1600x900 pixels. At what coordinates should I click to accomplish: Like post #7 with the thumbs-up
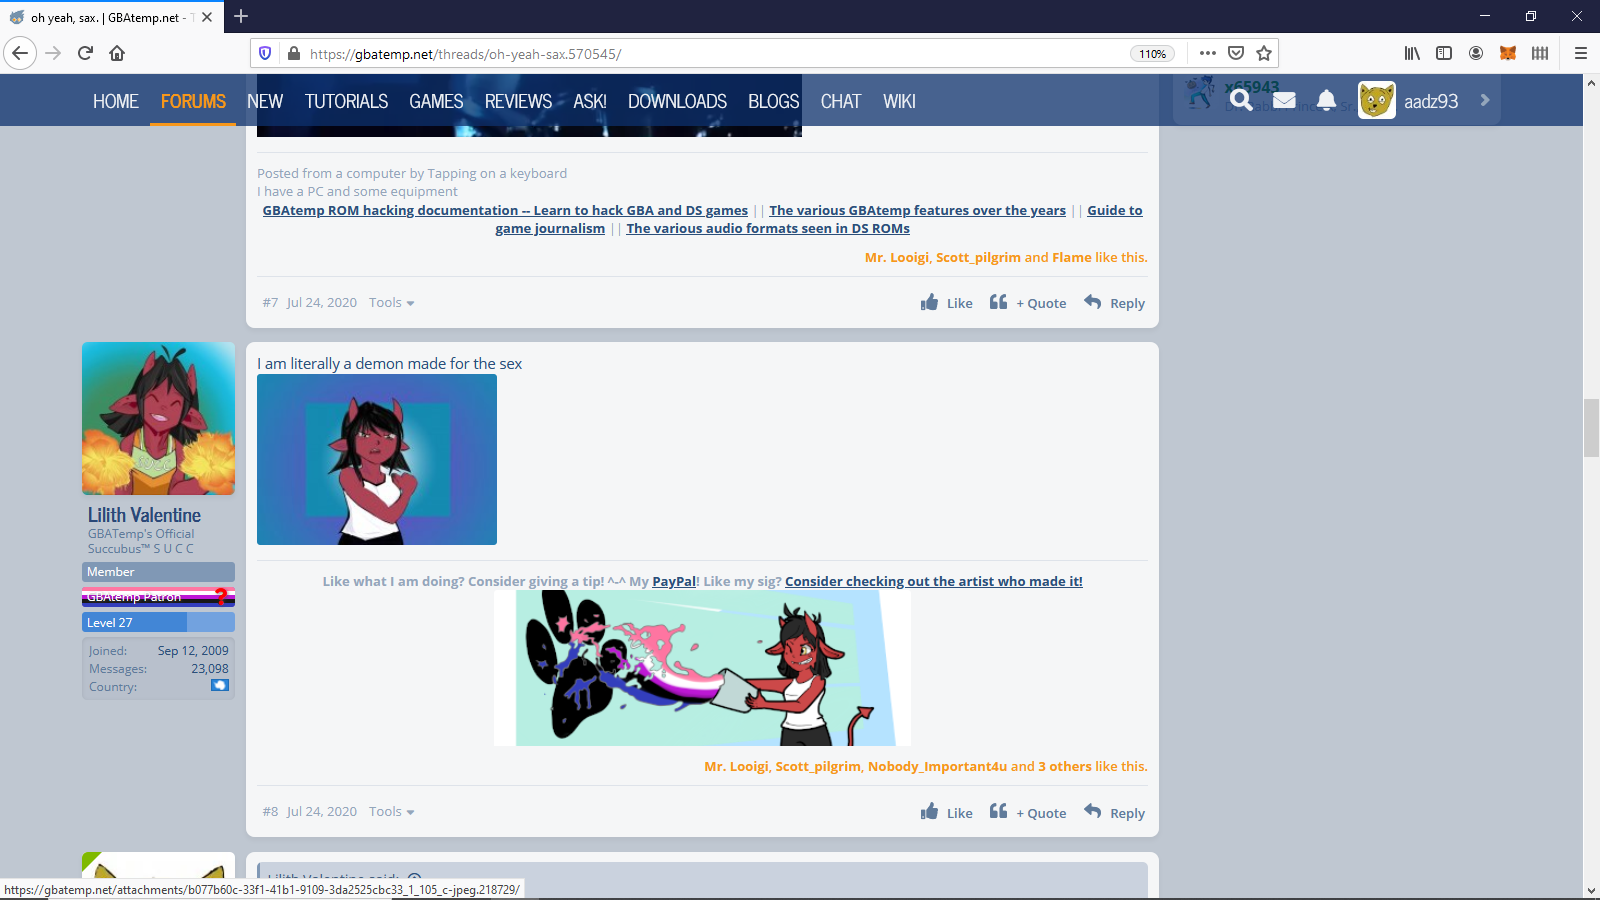tap(946, 303)
